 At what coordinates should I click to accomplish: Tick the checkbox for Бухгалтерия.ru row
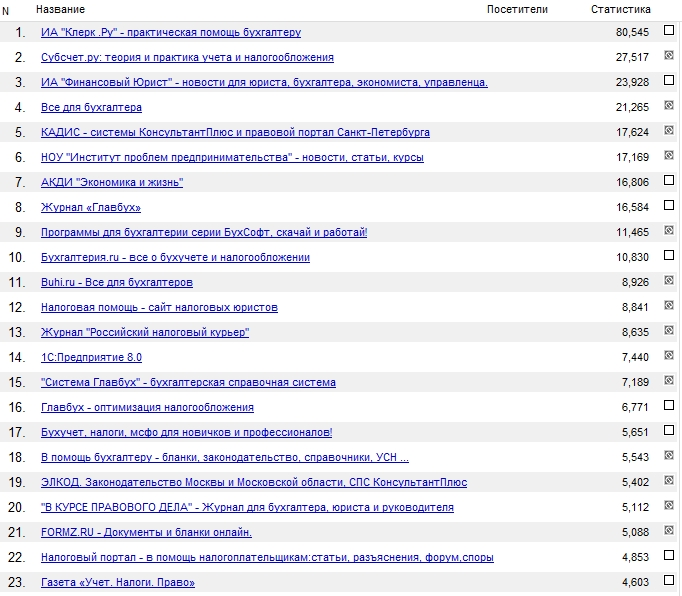coord(669,255)
